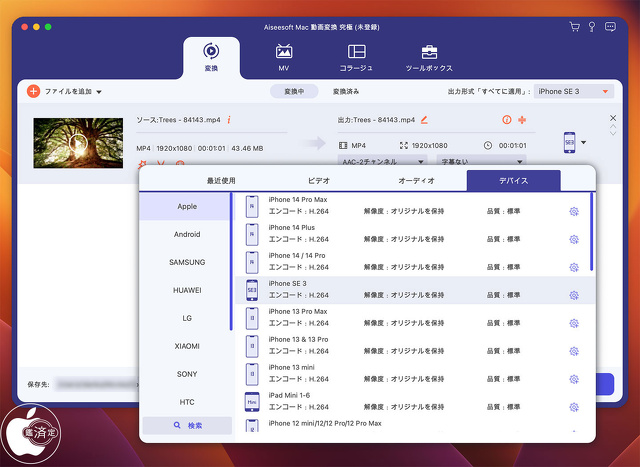Select HTC in the device brand list
The width and height of the screenshot is (640, 467).
click(187, 402)
